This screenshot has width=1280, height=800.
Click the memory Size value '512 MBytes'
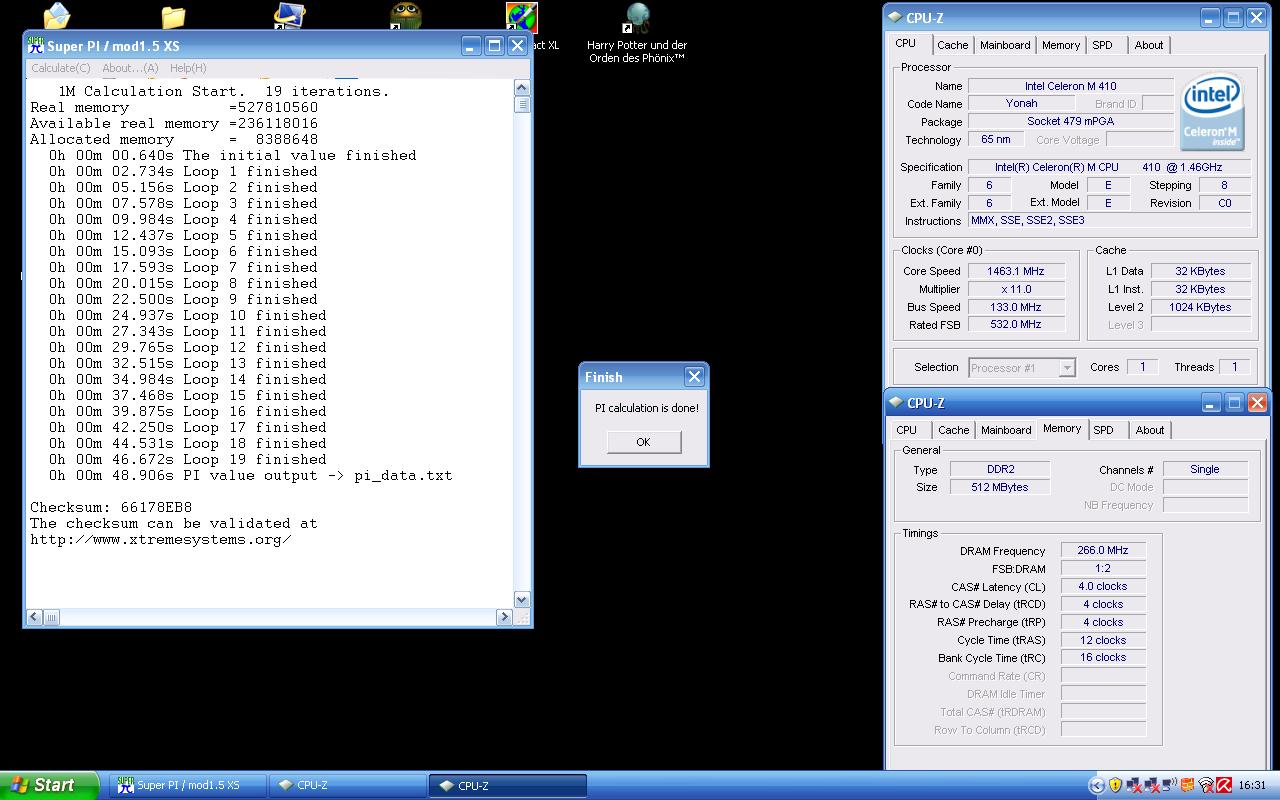pyautogui.click(x=1000, y=487)
